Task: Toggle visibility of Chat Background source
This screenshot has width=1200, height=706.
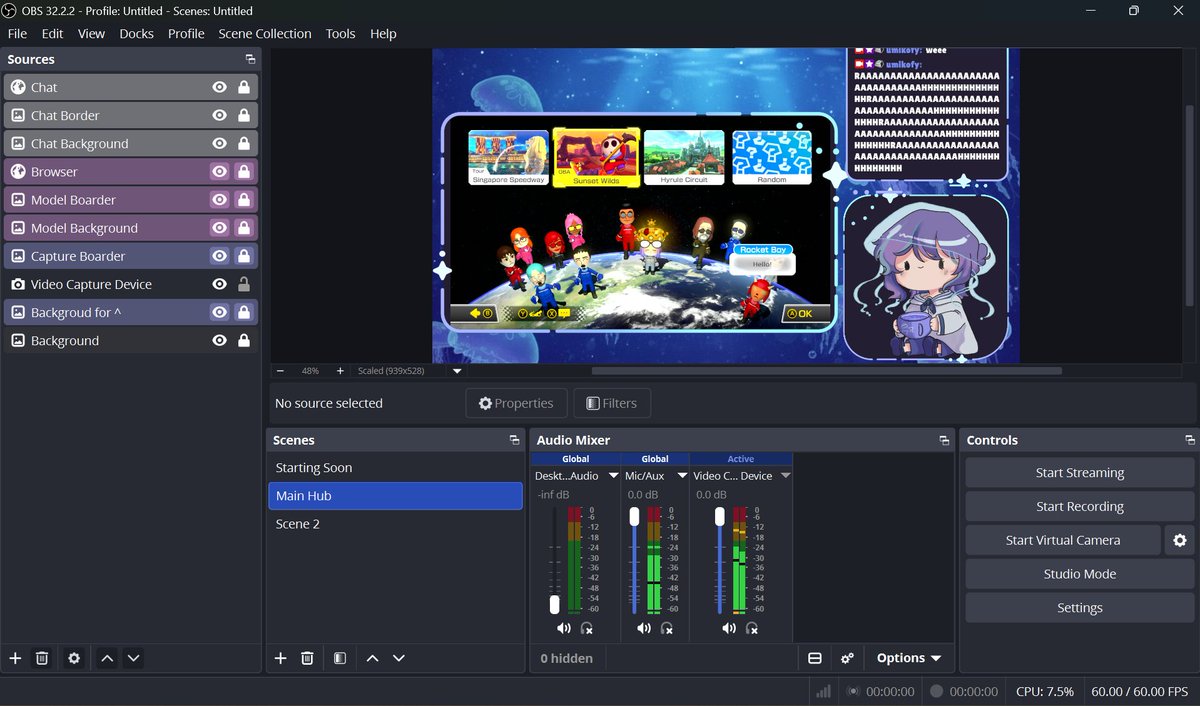Action: point(219,143)
